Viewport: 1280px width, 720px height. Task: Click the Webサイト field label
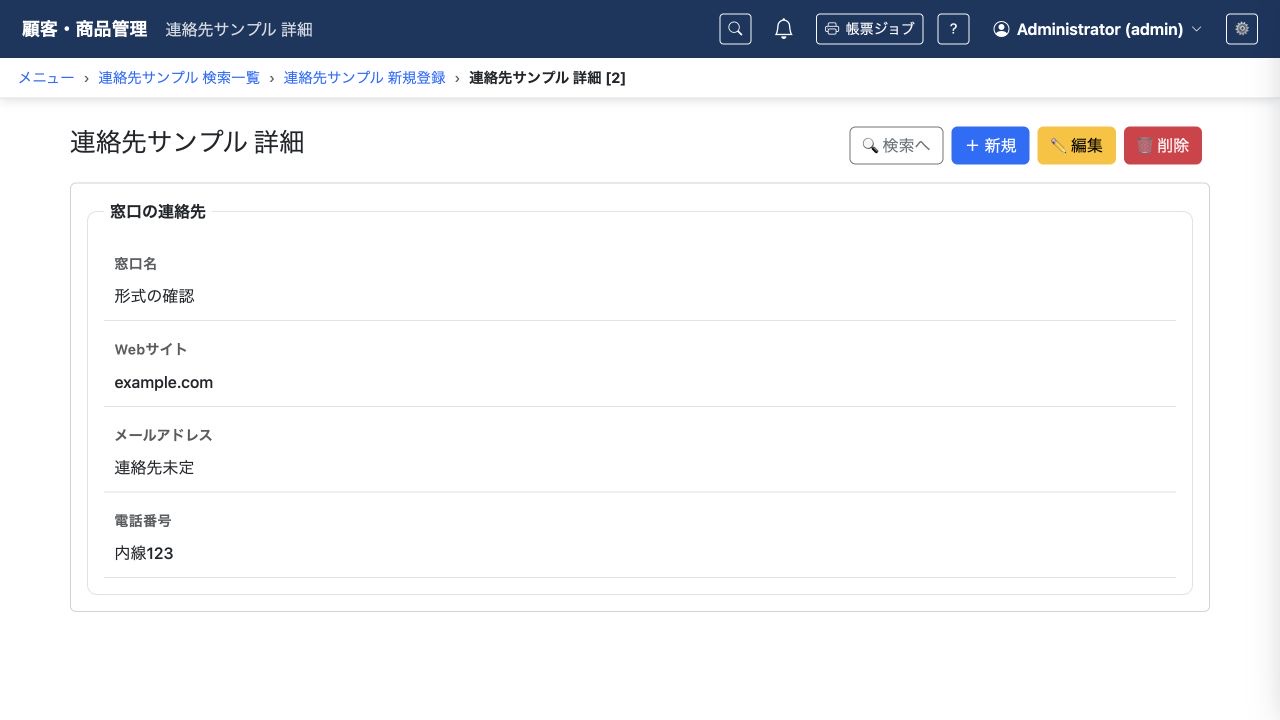pyautogui.click(x=151, y=349)
